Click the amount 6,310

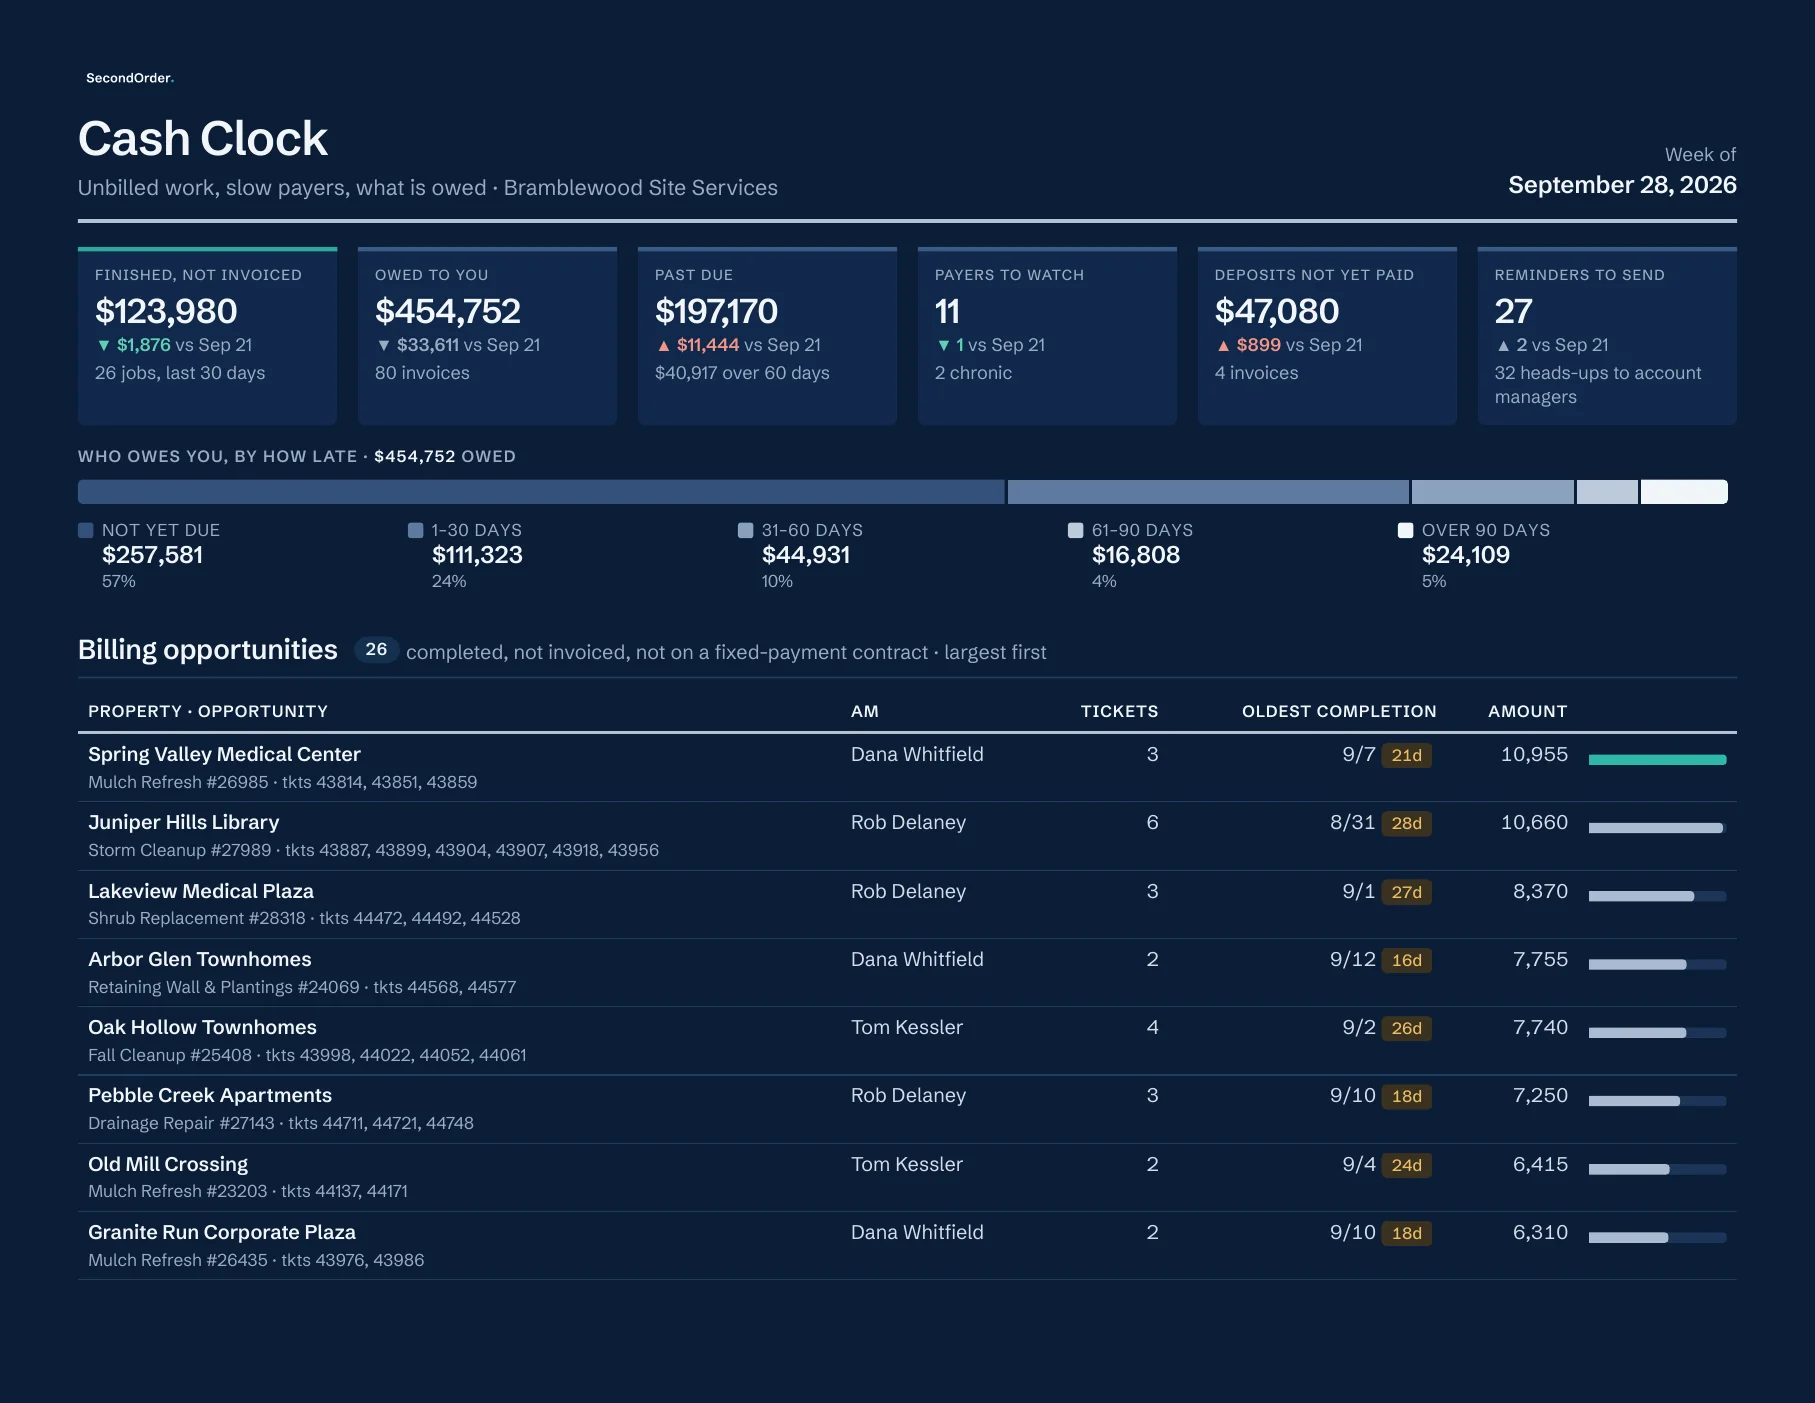coord(1540,1232)
